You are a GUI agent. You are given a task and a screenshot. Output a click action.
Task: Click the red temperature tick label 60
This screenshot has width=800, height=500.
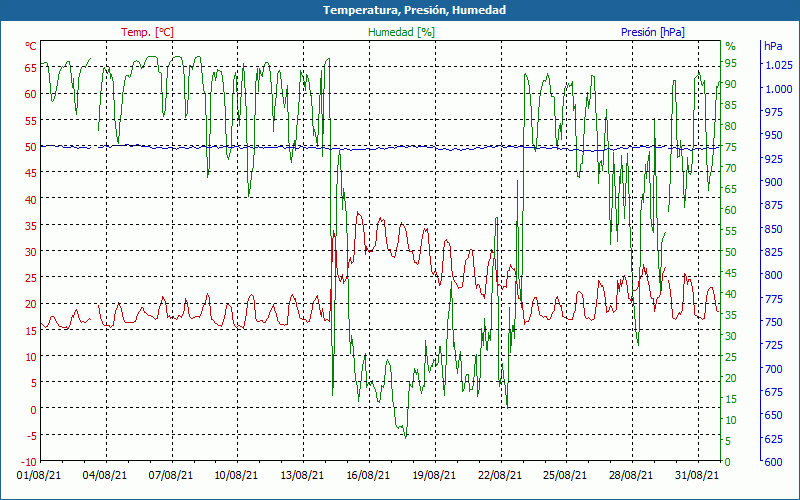(x=31, y=94)
